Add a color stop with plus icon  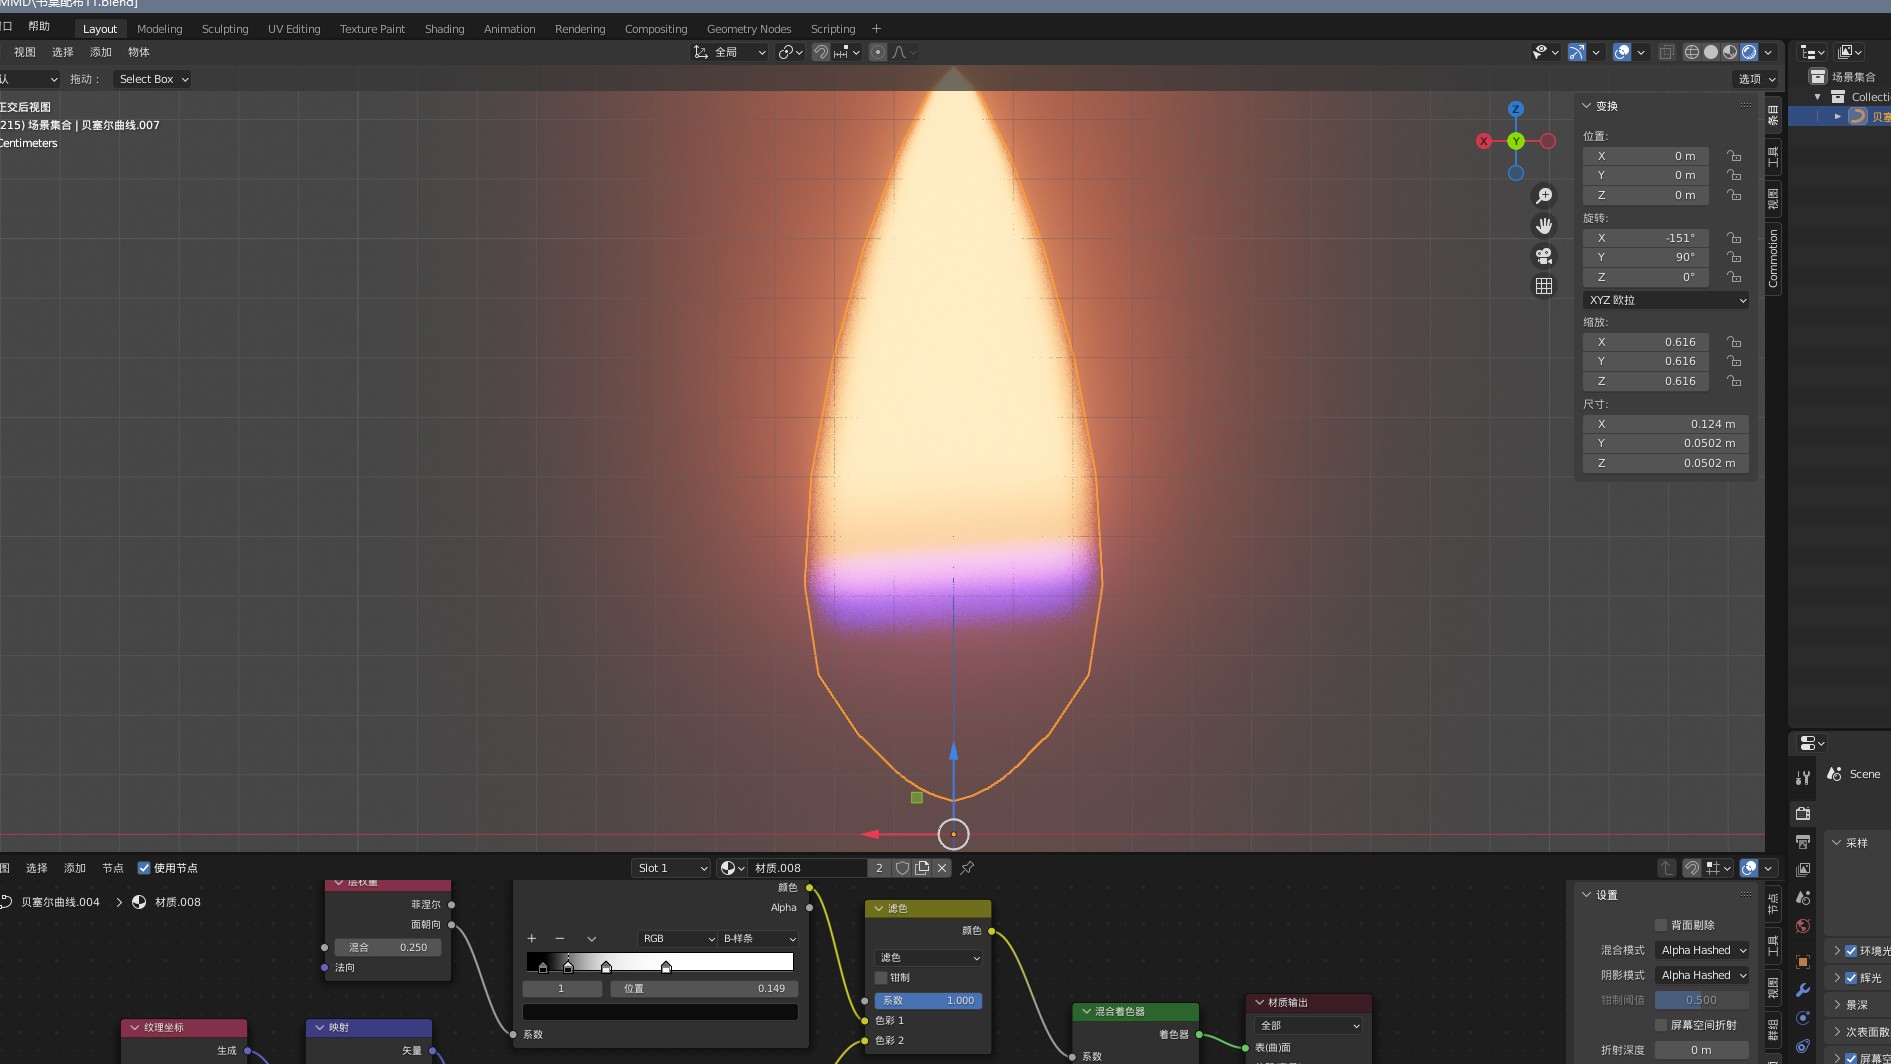(x=532, y=938)
